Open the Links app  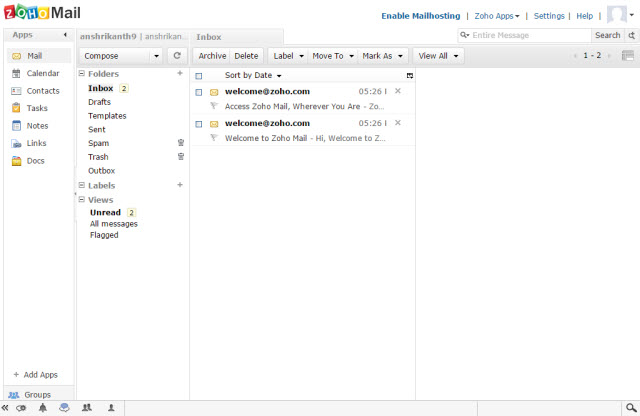(x=29, y=143)
